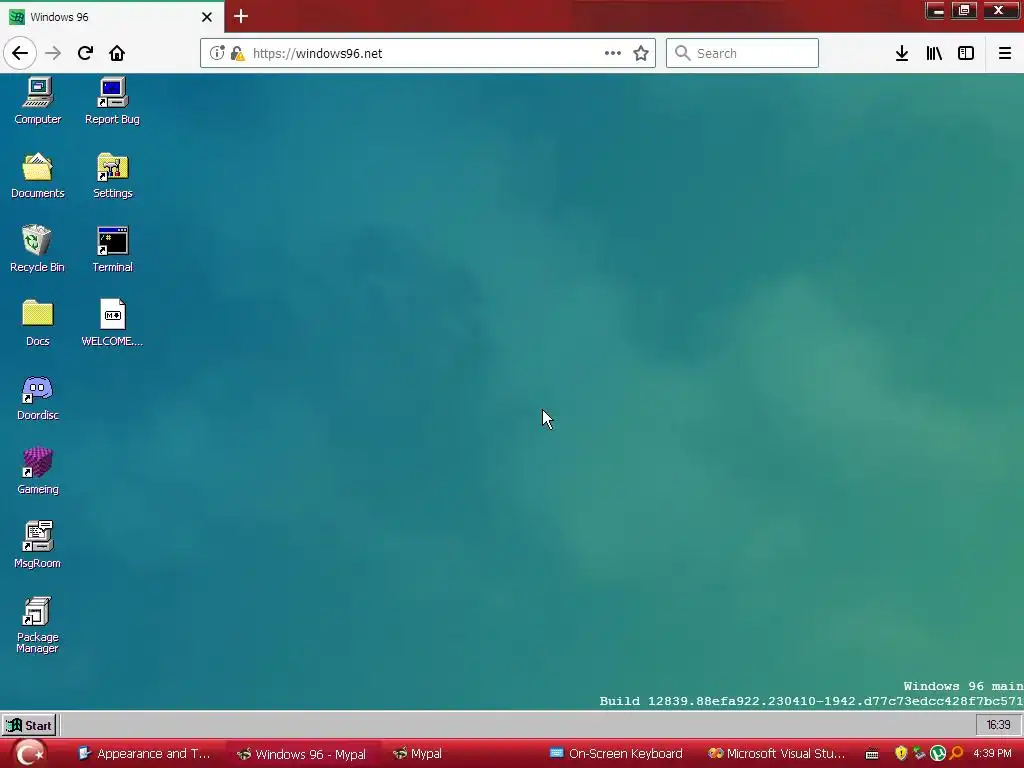Click the lock warning icon in address bar

[238, 54]
